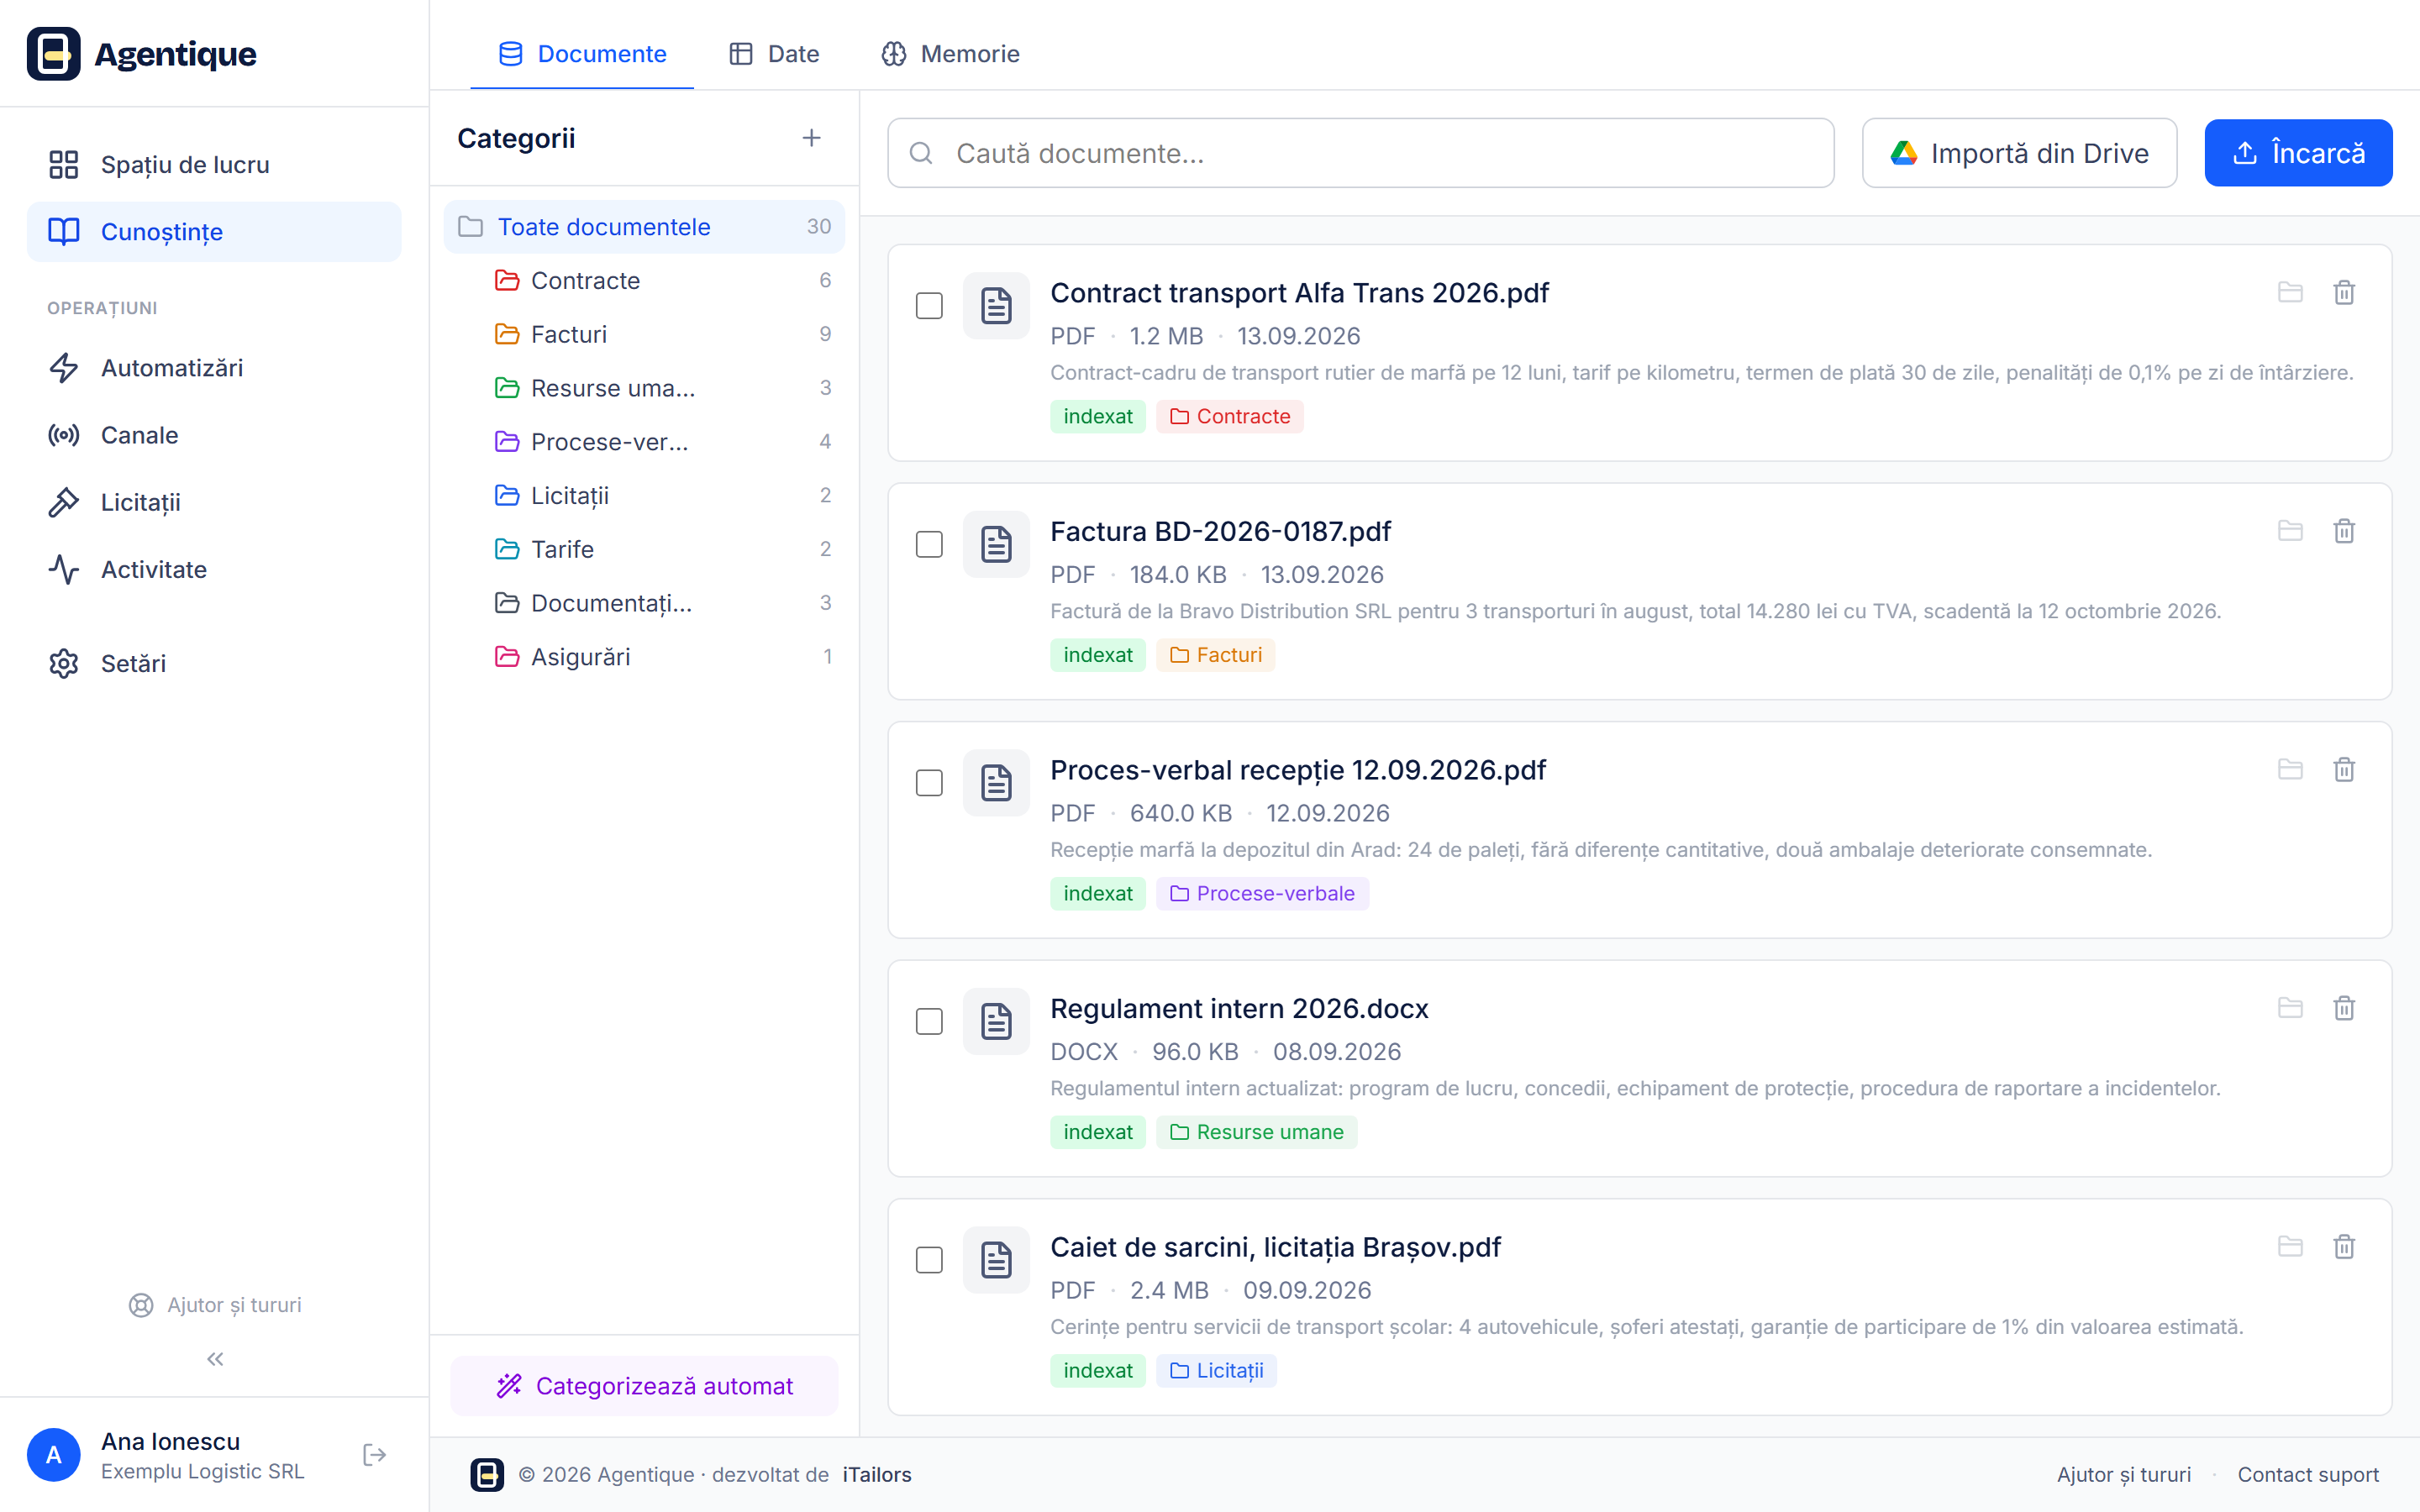Filter by the Facturi category
2420x1512 pixels.
click(662, 334)
